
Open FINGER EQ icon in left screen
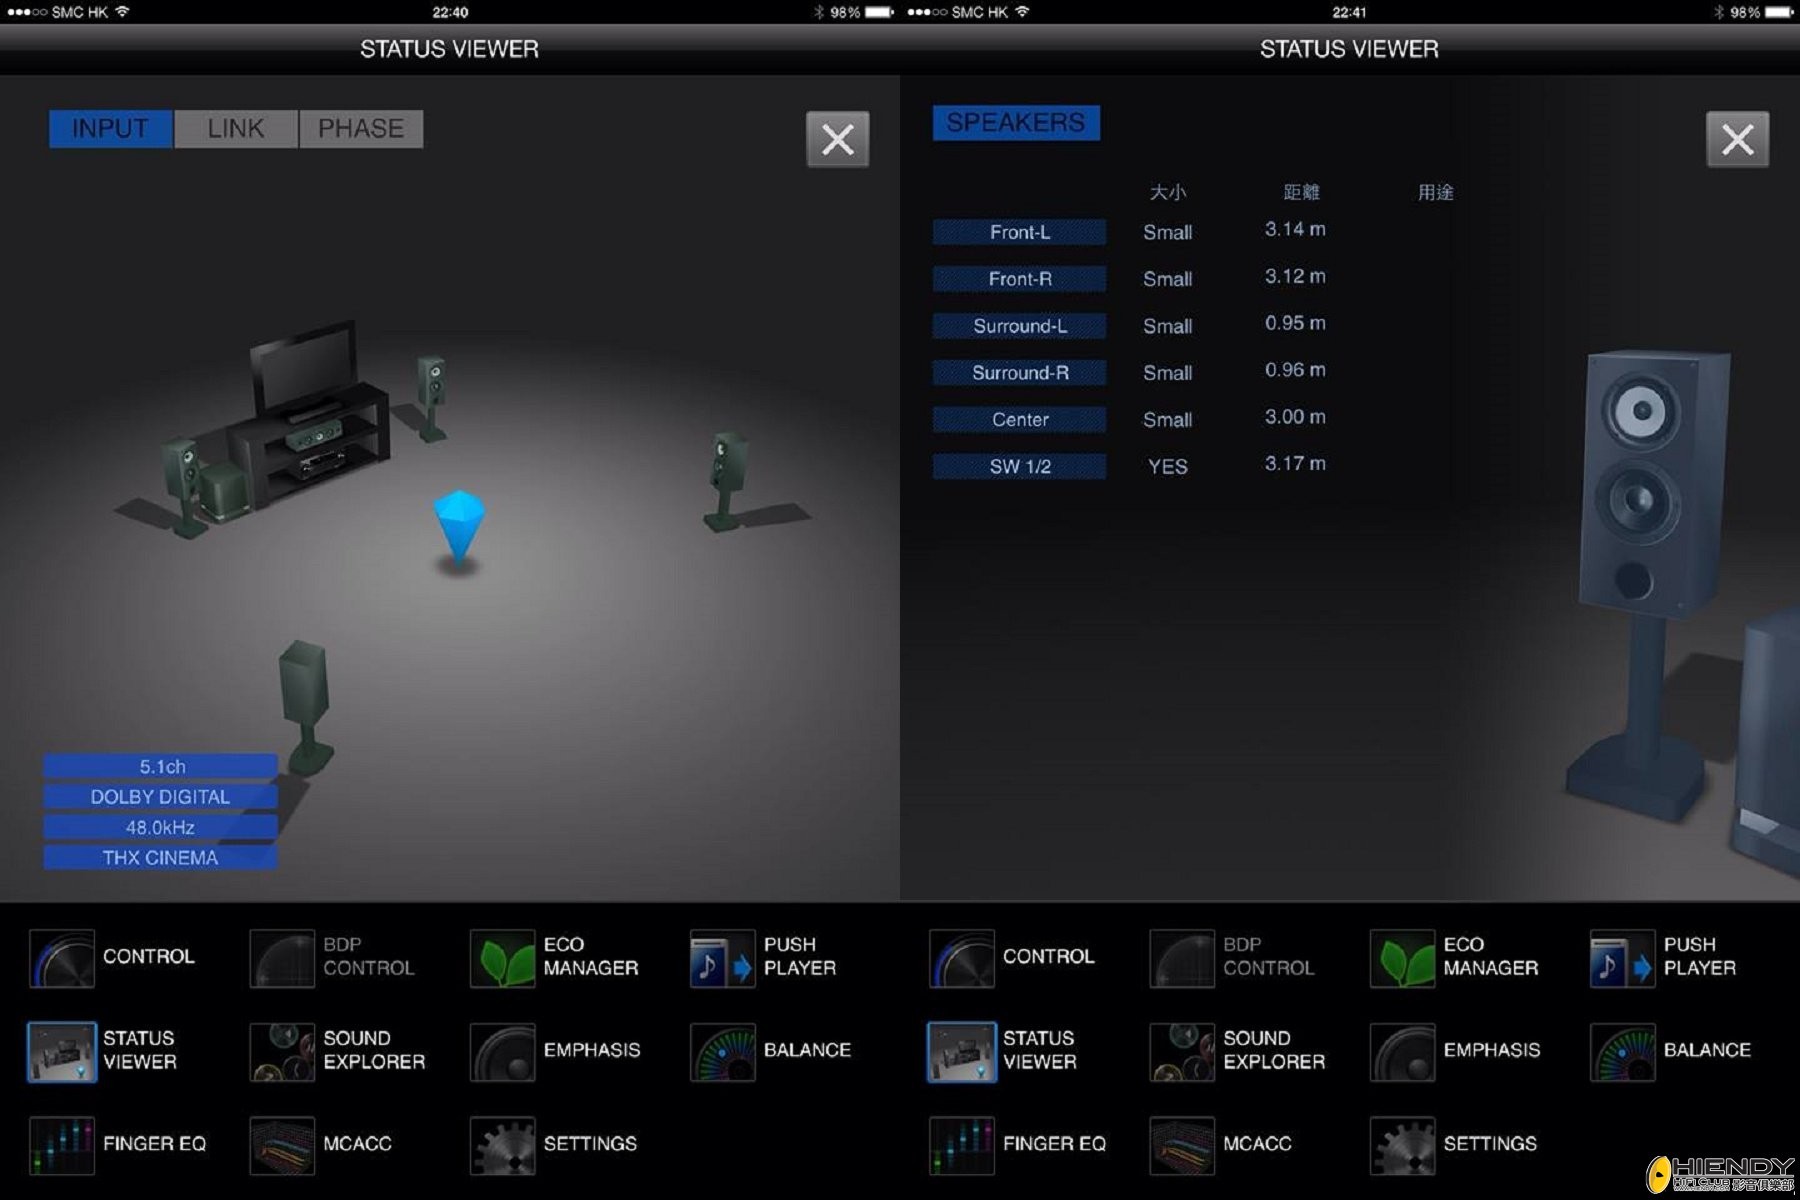click(62, 1145)
